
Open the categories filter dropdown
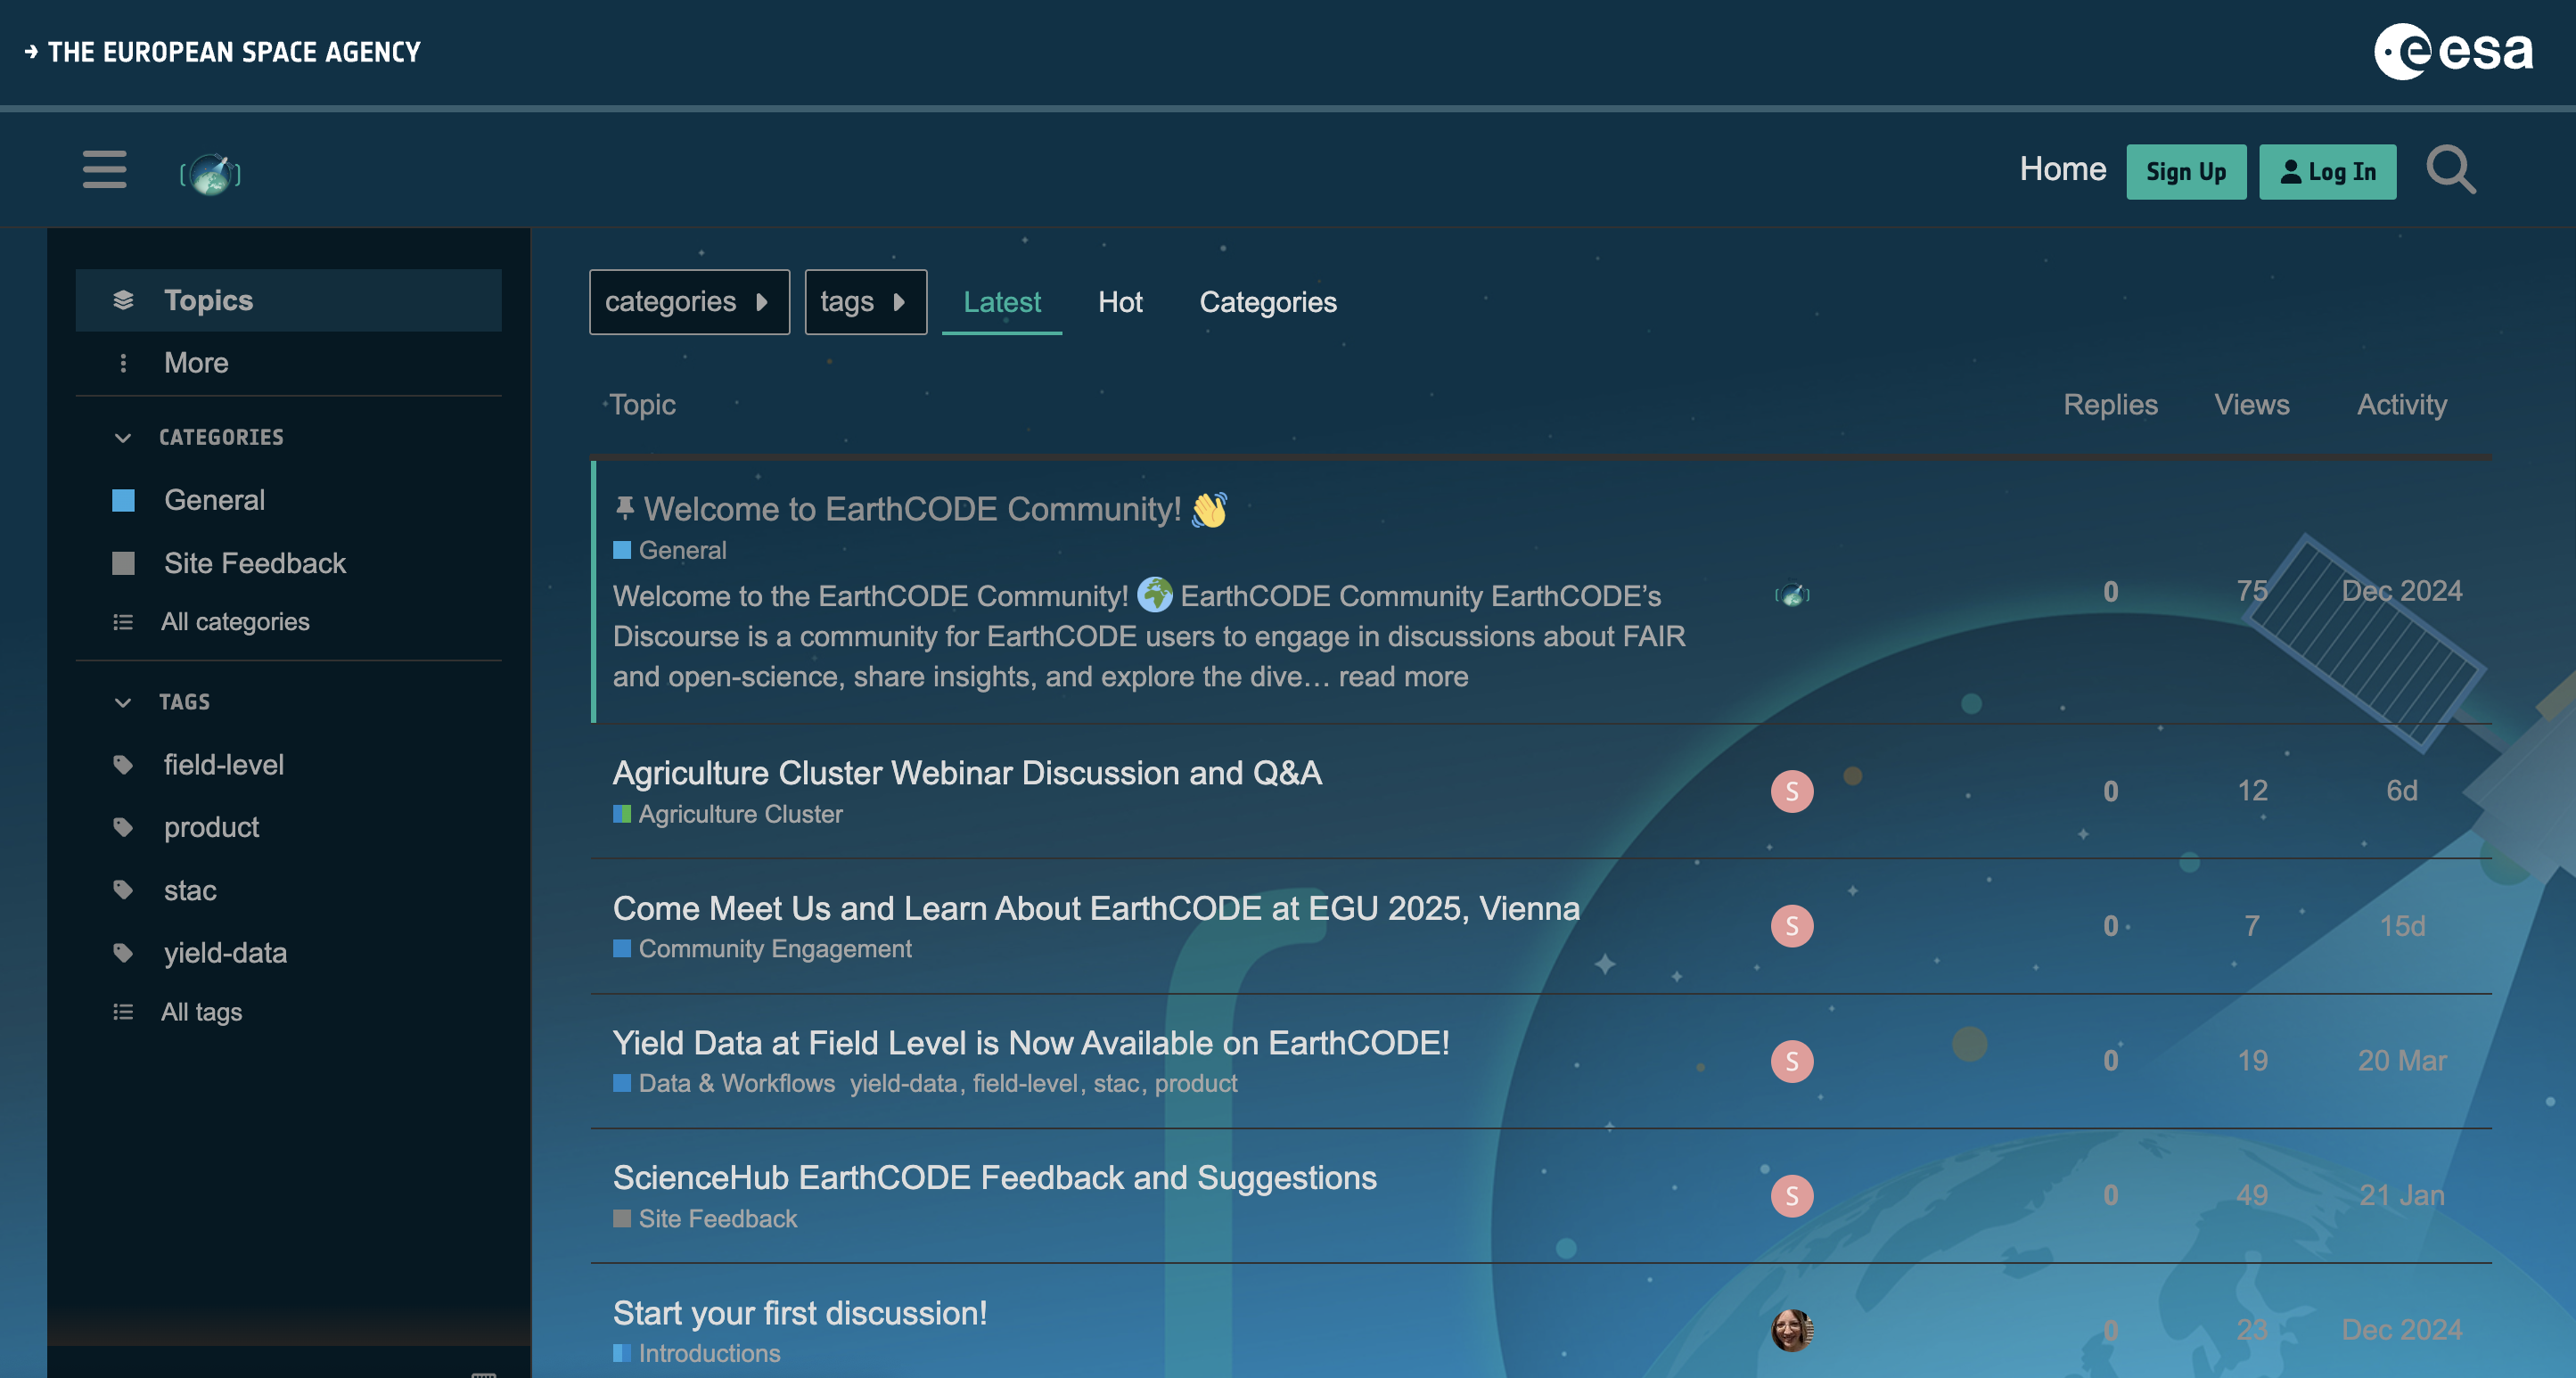689,302
